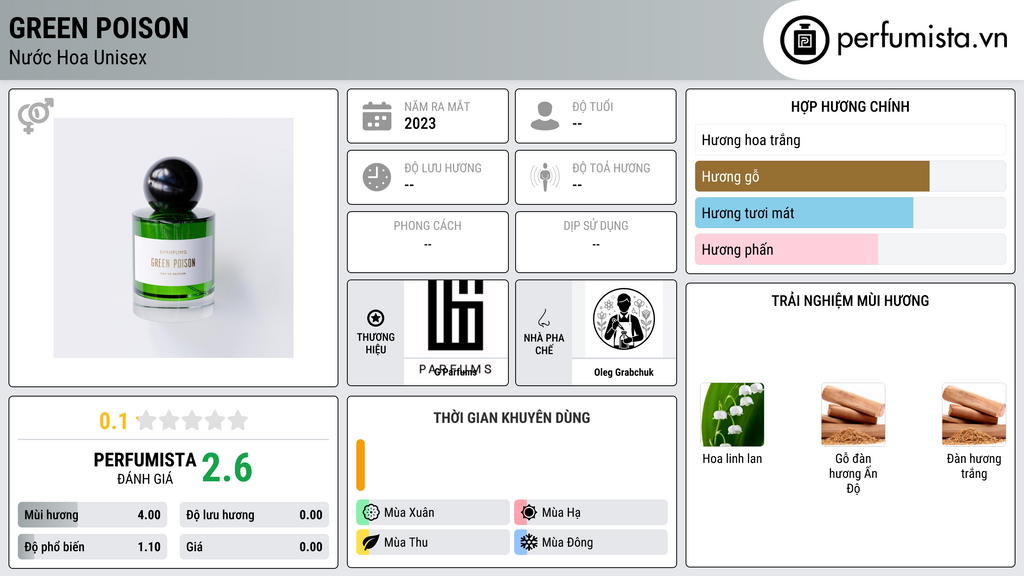The image size is (1024, 576).
Task: Click the perfumista.vn perfume bottle logo icon
Action: pyautogui.click(x=804, y=40)
